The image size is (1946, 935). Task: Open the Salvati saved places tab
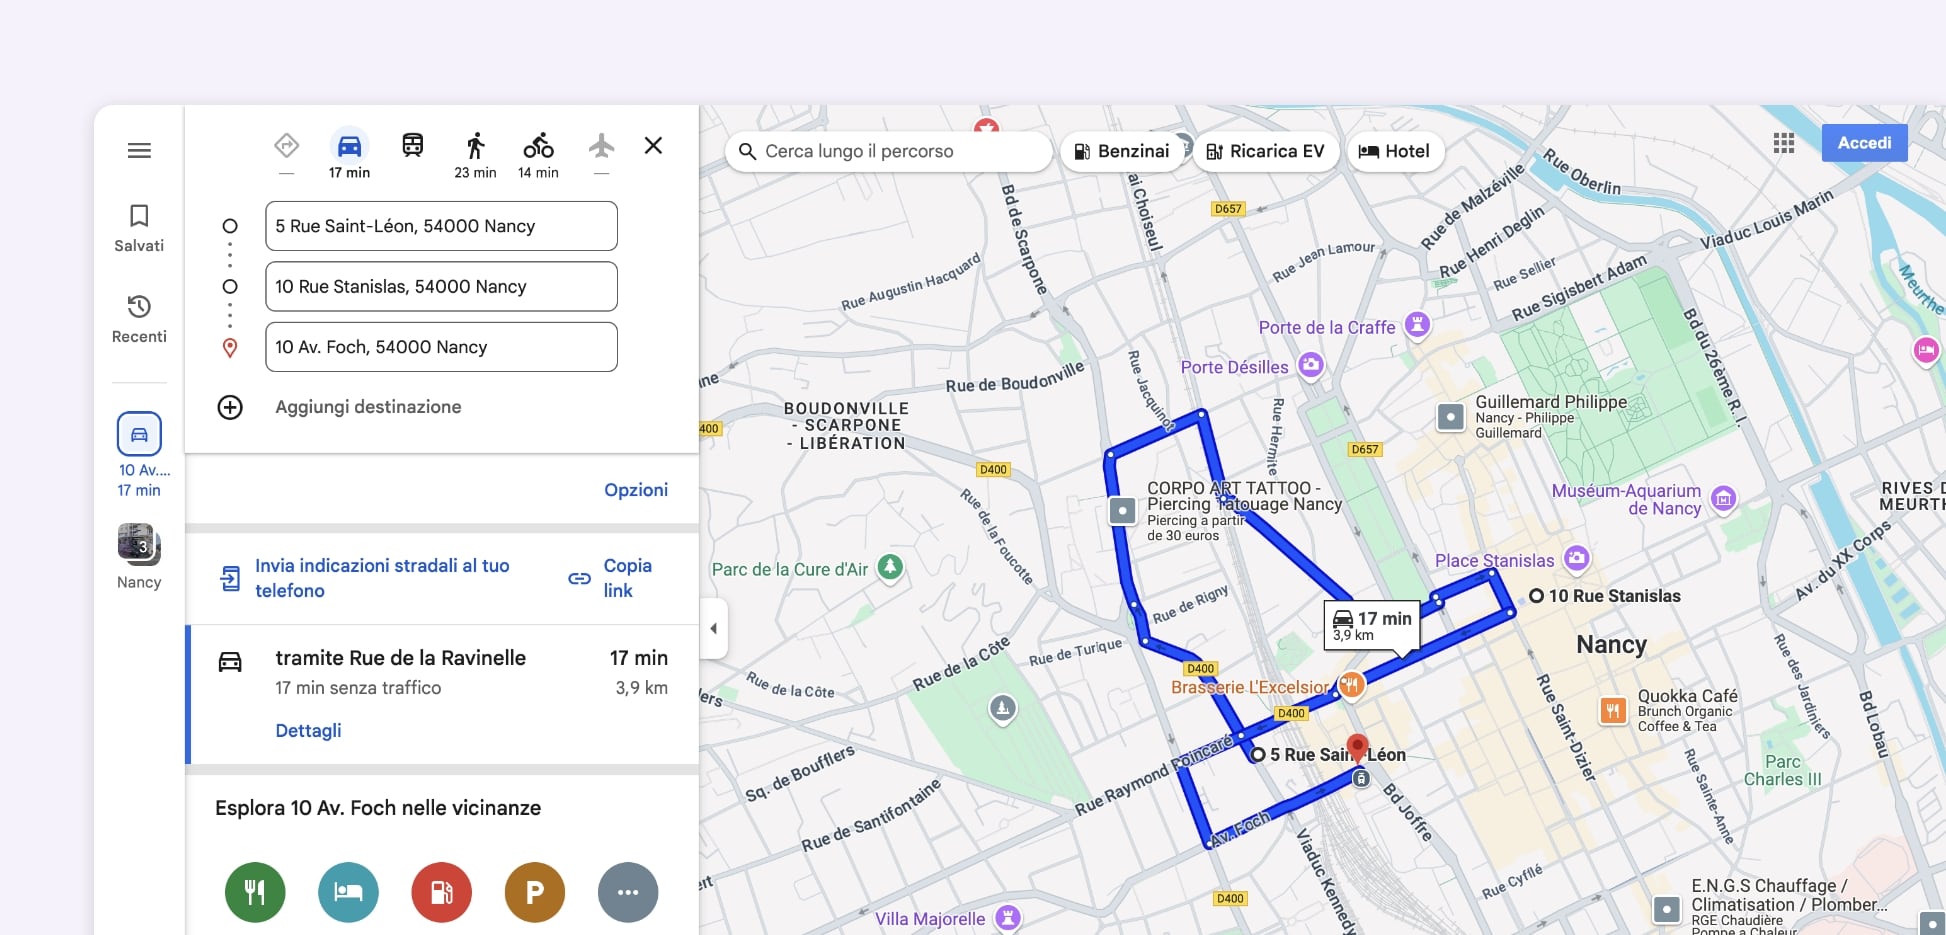pos(139,228)
